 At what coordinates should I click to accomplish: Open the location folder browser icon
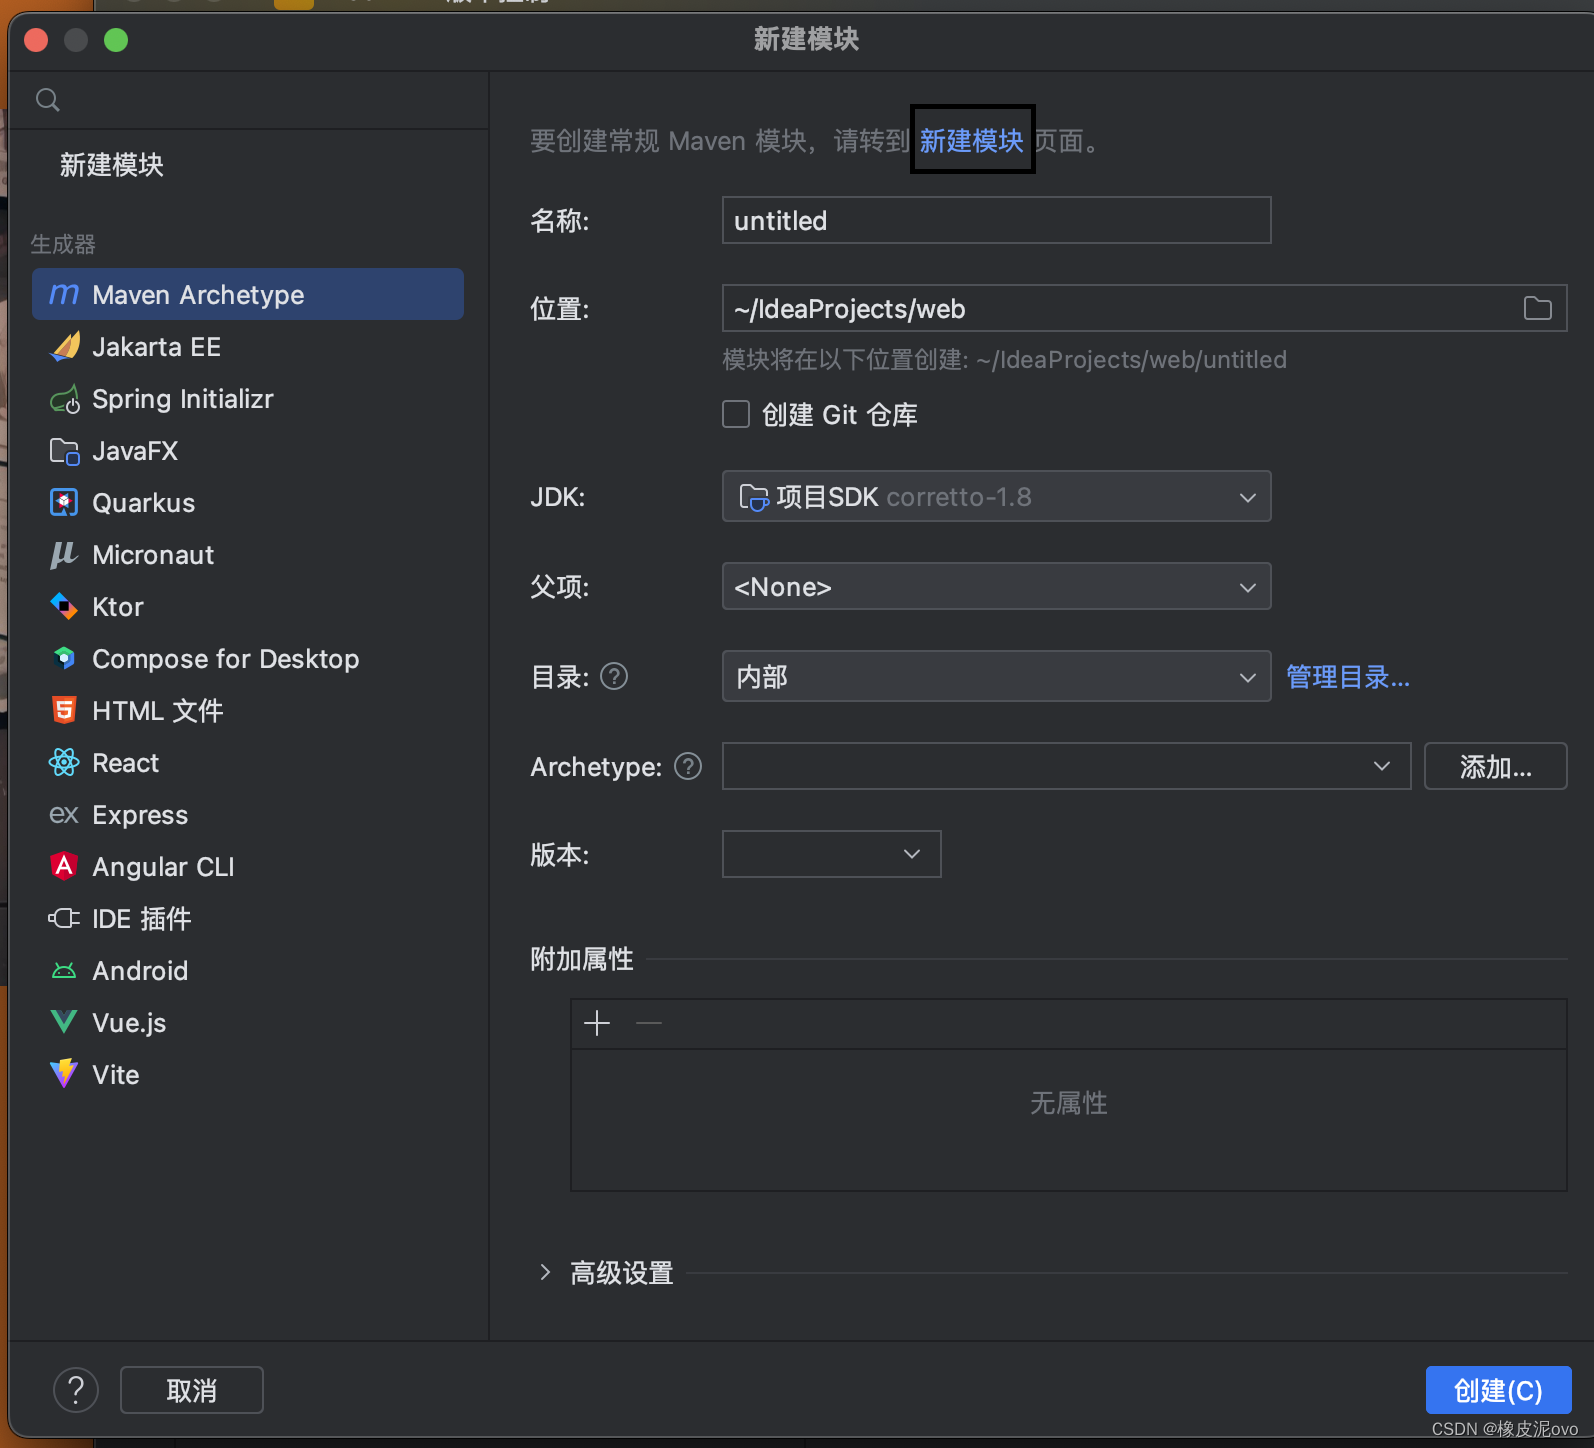coord(1537,308)
